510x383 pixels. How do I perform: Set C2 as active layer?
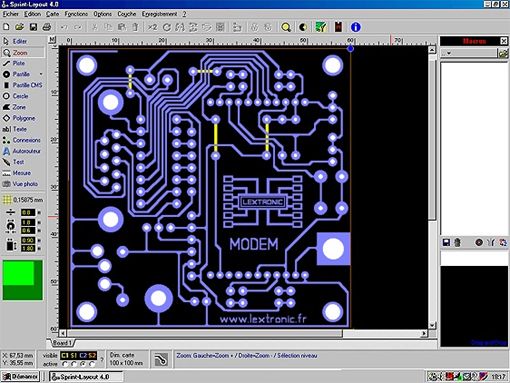tap(83, 364)
